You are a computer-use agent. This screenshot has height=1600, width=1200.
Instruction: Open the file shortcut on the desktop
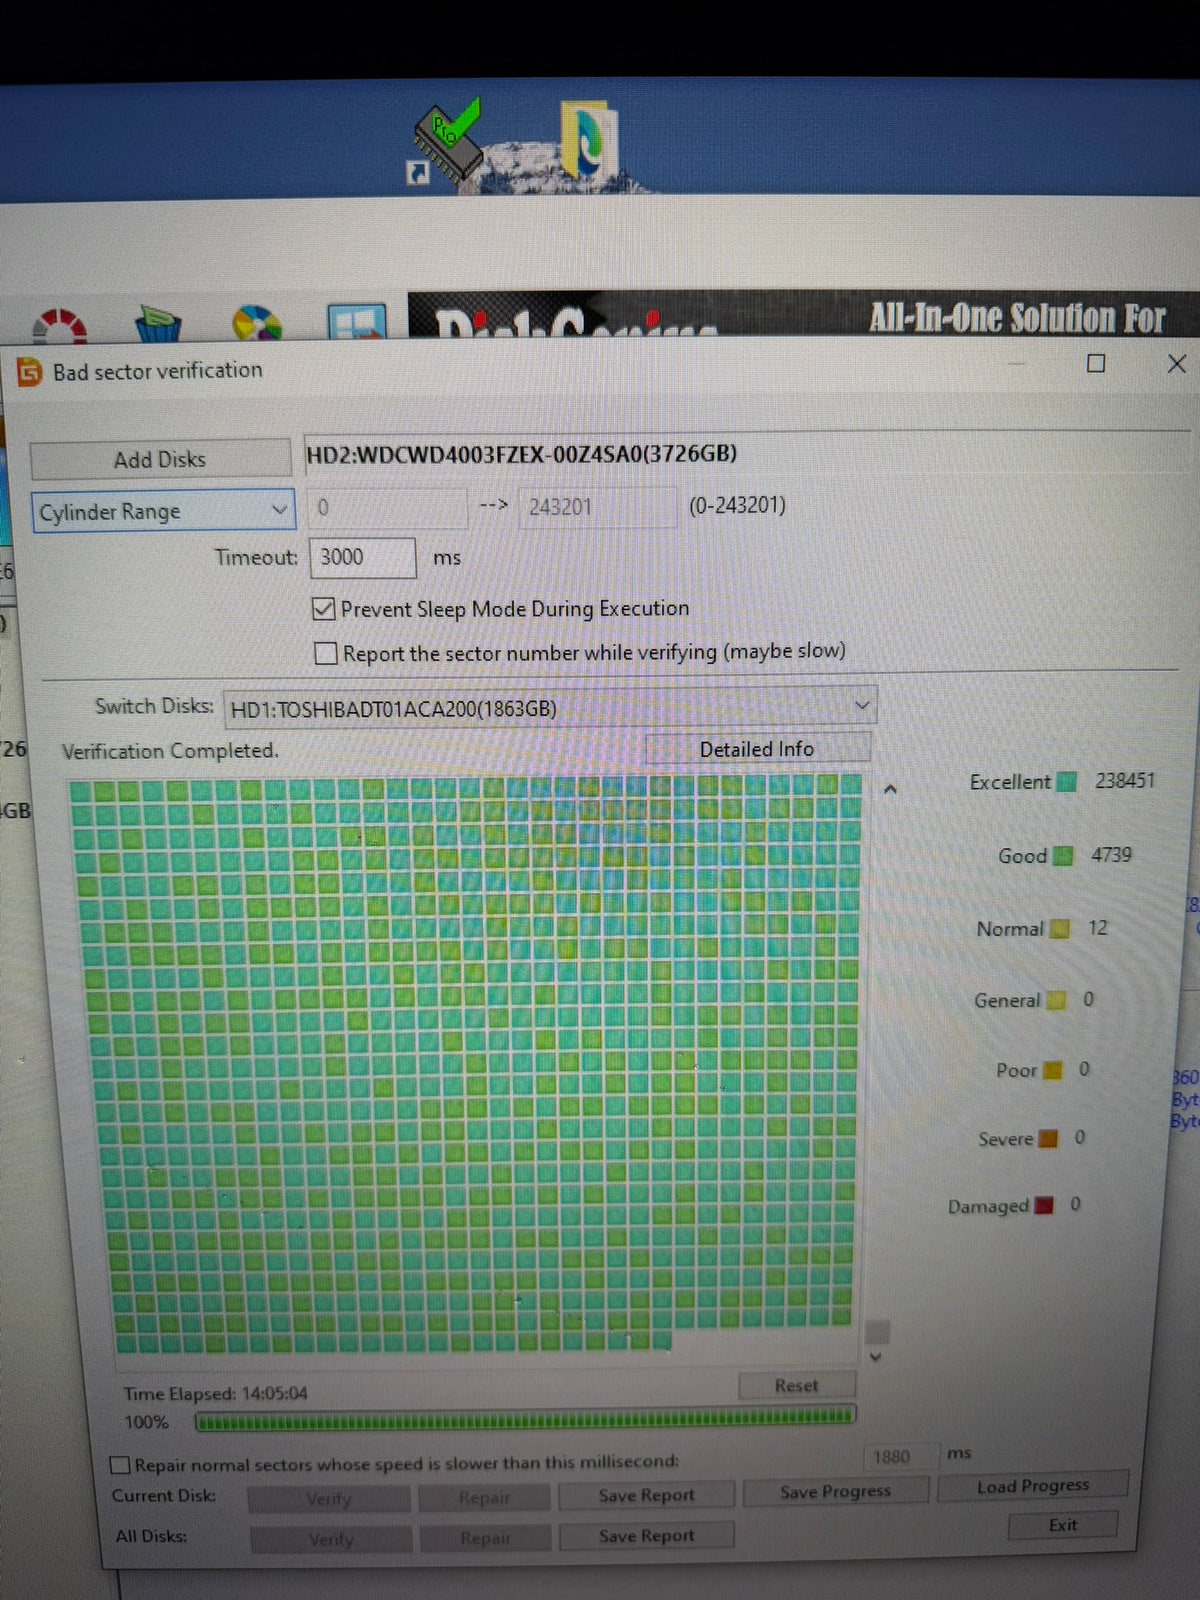(x=588, y=140)
